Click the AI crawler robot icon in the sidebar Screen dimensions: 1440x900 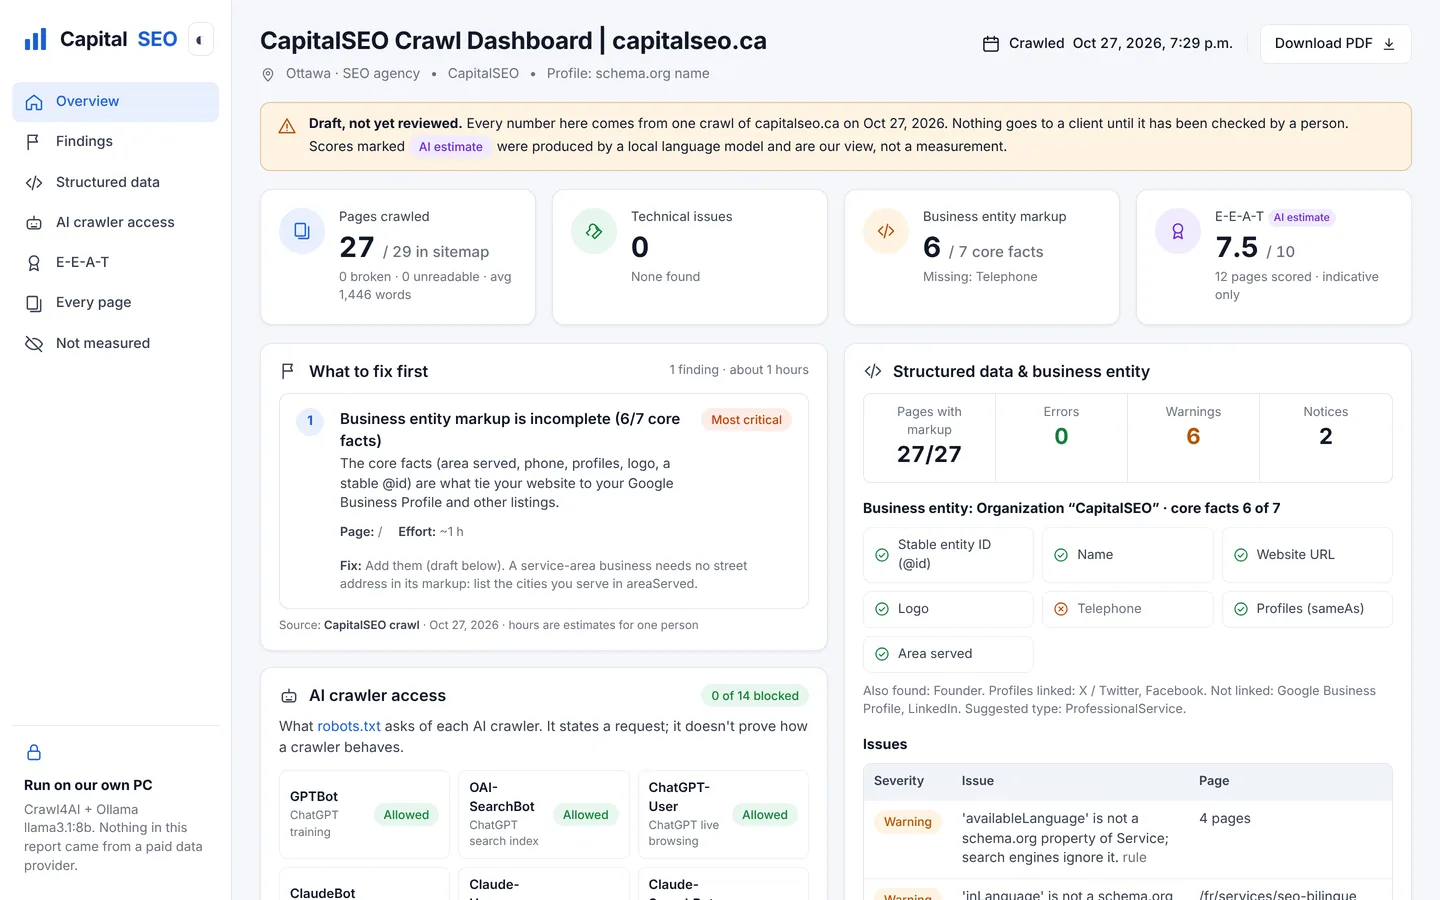(34, 223)
